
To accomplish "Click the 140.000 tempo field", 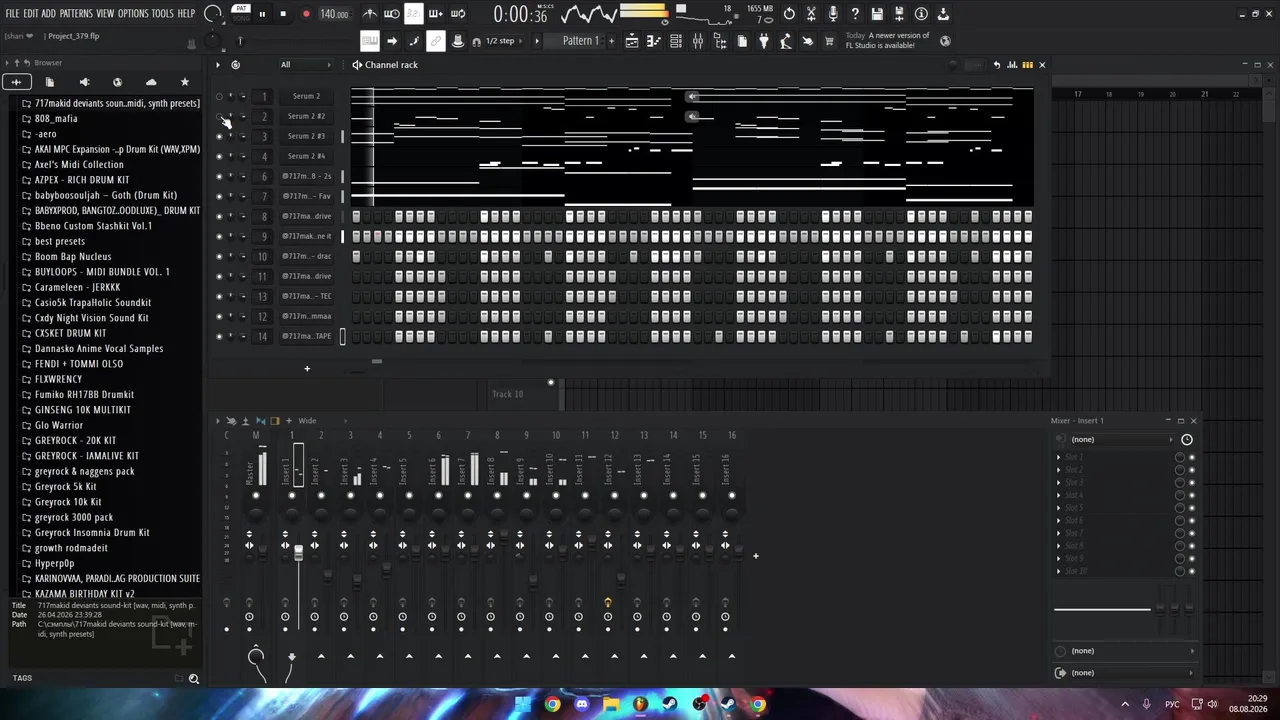I will [x=334, y=14].
